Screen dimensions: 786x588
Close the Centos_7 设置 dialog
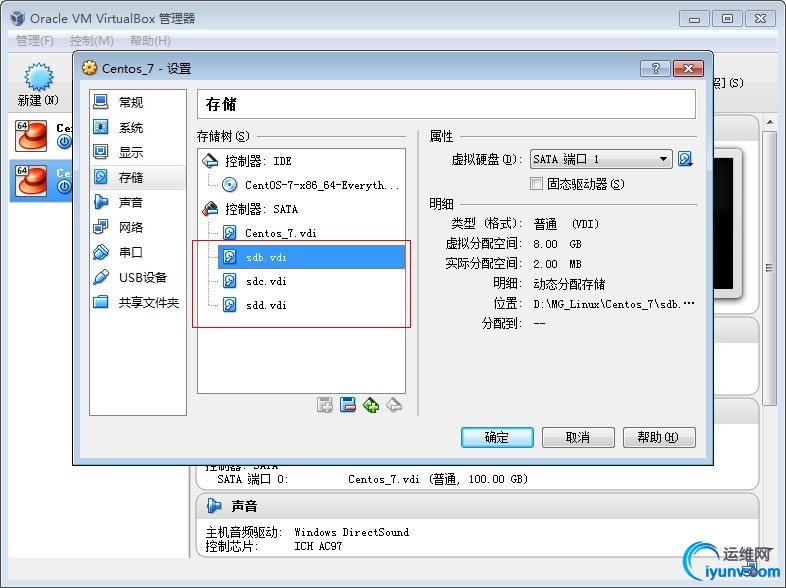(688, 68)
